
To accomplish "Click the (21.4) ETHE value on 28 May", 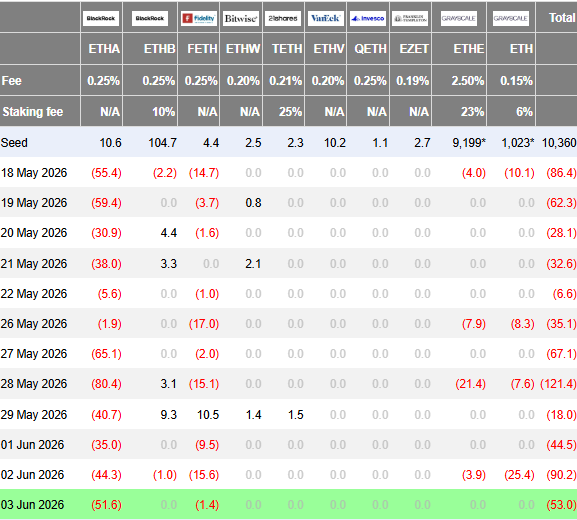I will pos(471,384).
